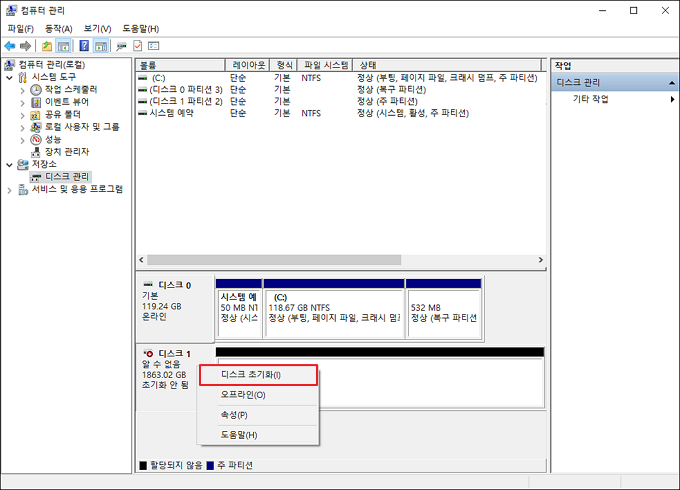Image resolution: width=680 pixels, height=490 pixels.
Task: Open the 동작(A) menu
Action: 59,29
